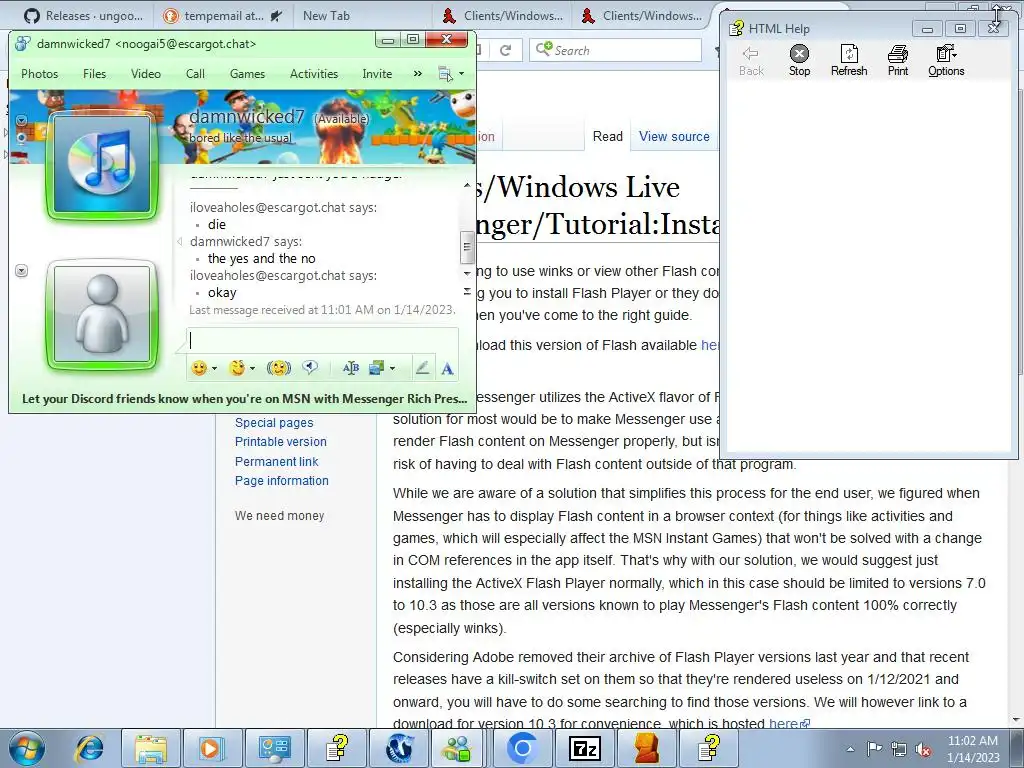Click the Stop icon in HTML Help
The image size is (1024, 768).
coord(799,60)
